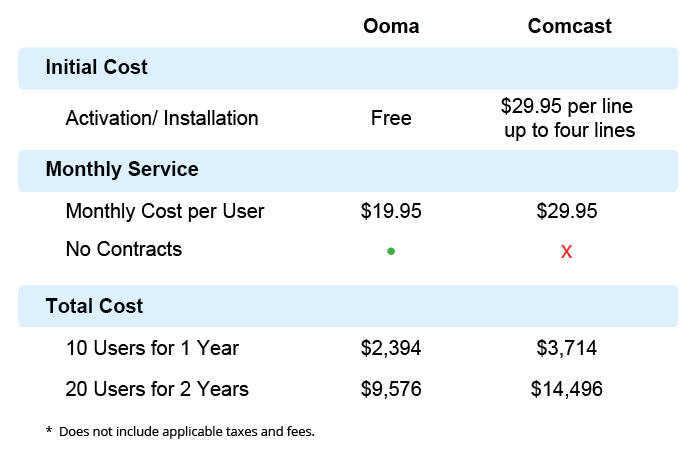The image size is (700, 462).
Task: Select the Monthly Cost per User label
Action: [x=165, y=211]
